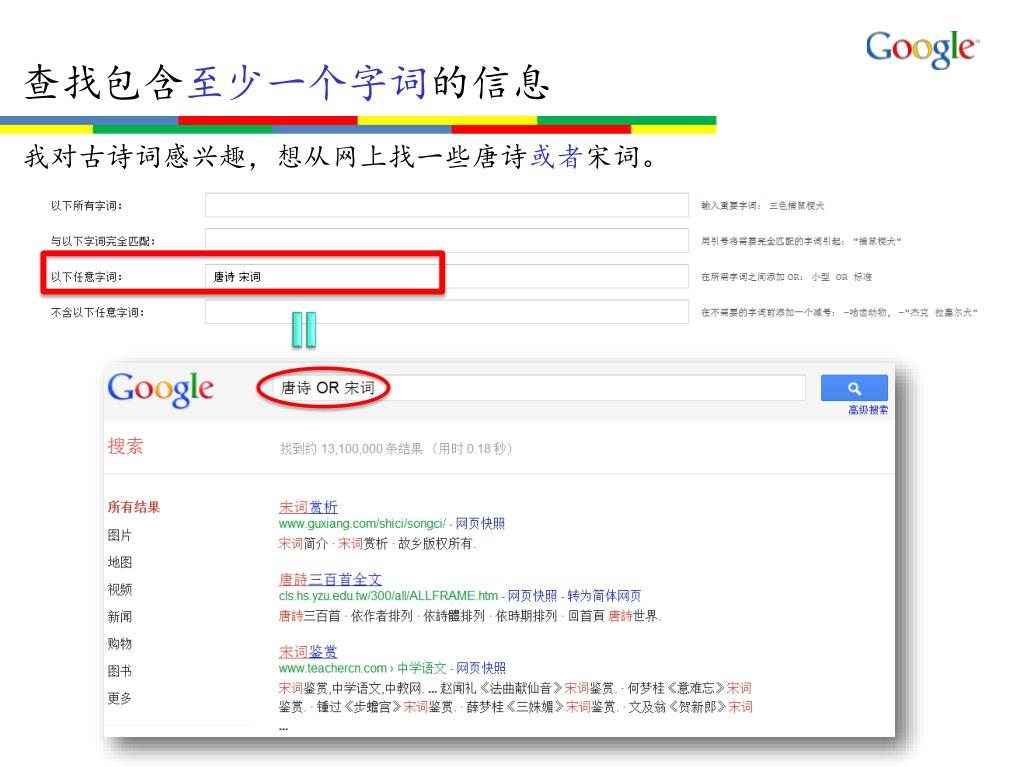Select 视频 in the sidebar

click(x=119, y=590)
